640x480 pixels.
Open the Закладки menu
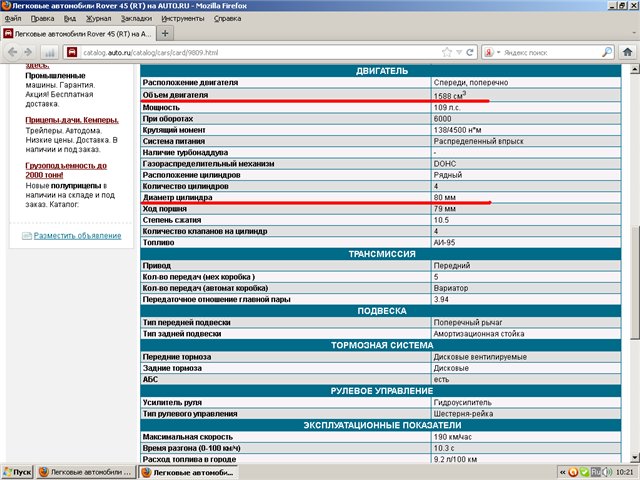coord(136,18)
